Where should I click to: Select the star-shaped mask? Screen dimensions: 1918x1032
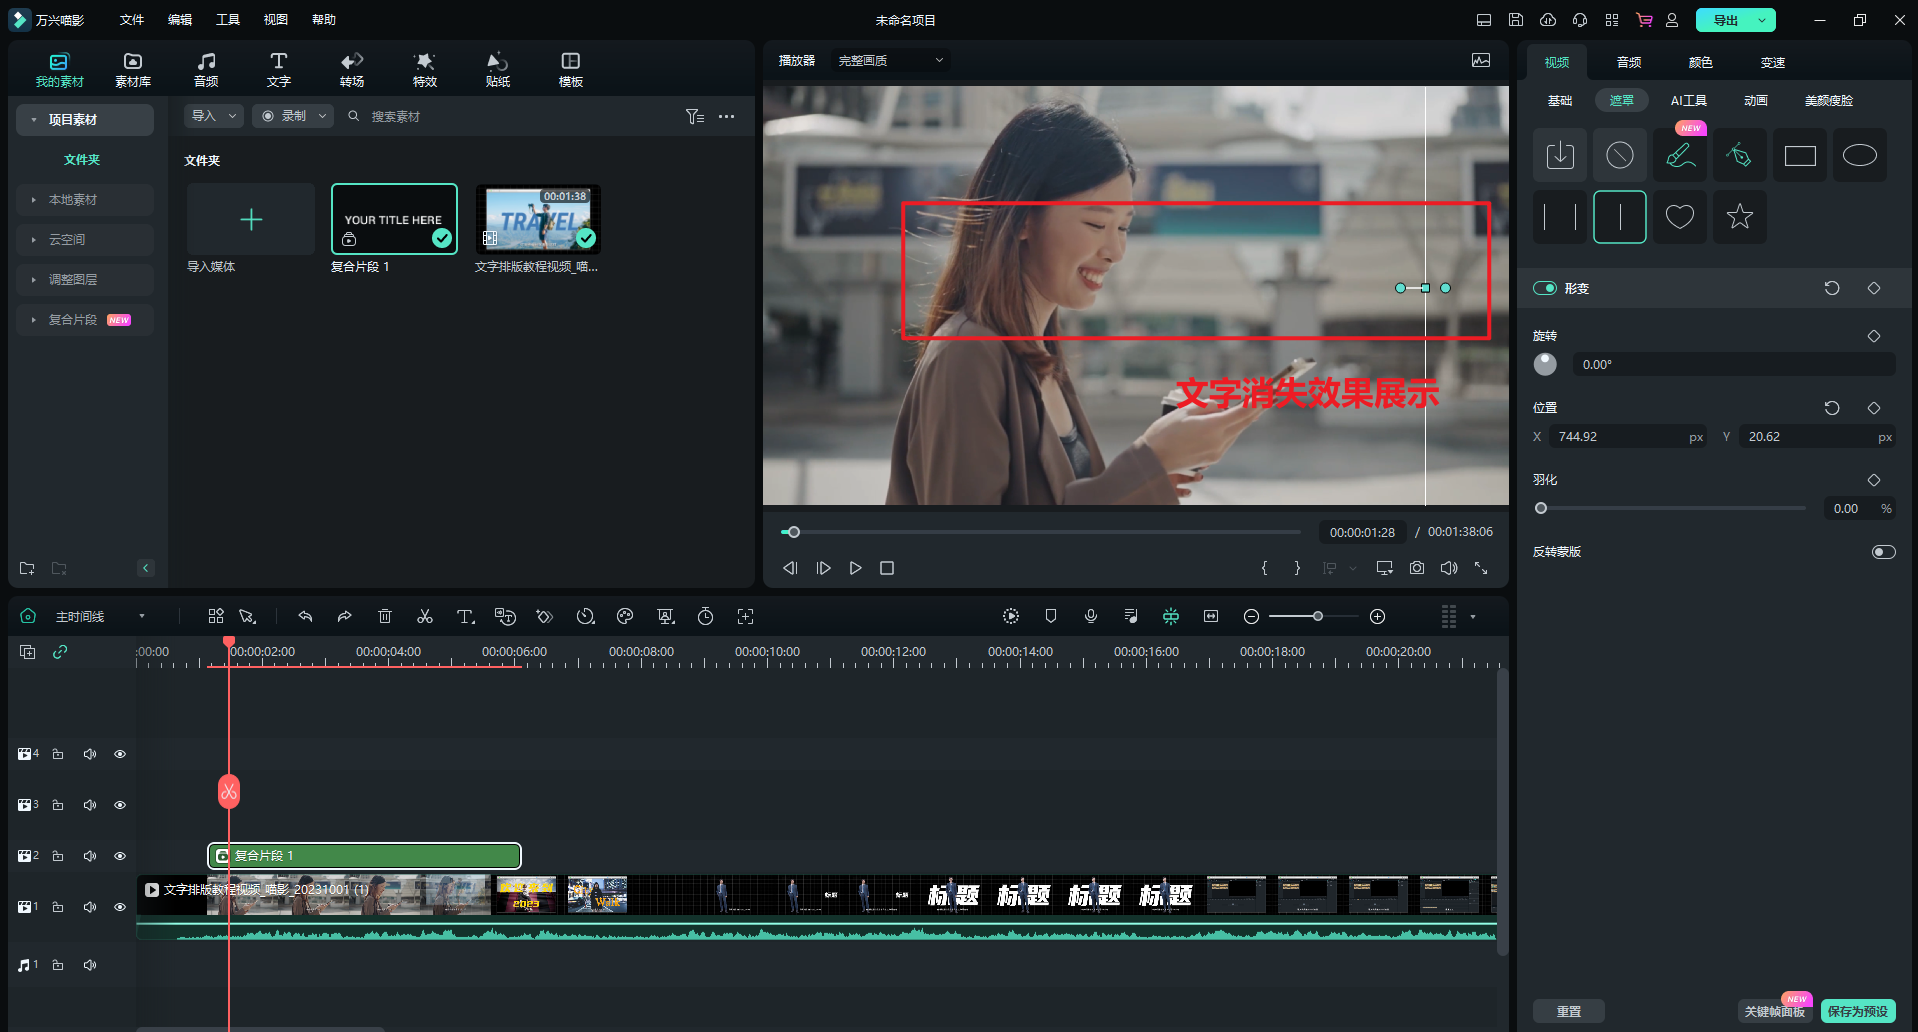1739,216
